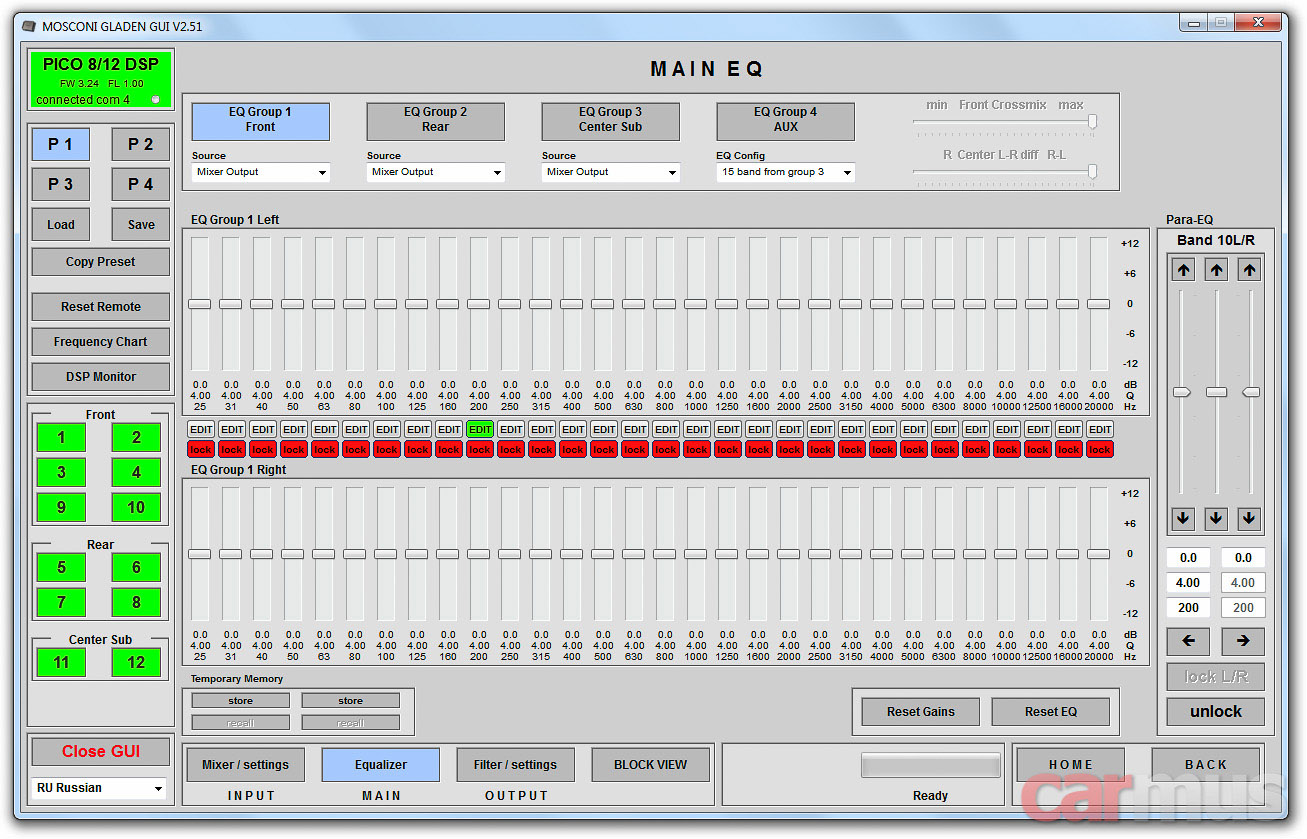Click the left 200 frequency field in Para-EQ
The image size is (1307, 839).
click(x=1188, y=607)
